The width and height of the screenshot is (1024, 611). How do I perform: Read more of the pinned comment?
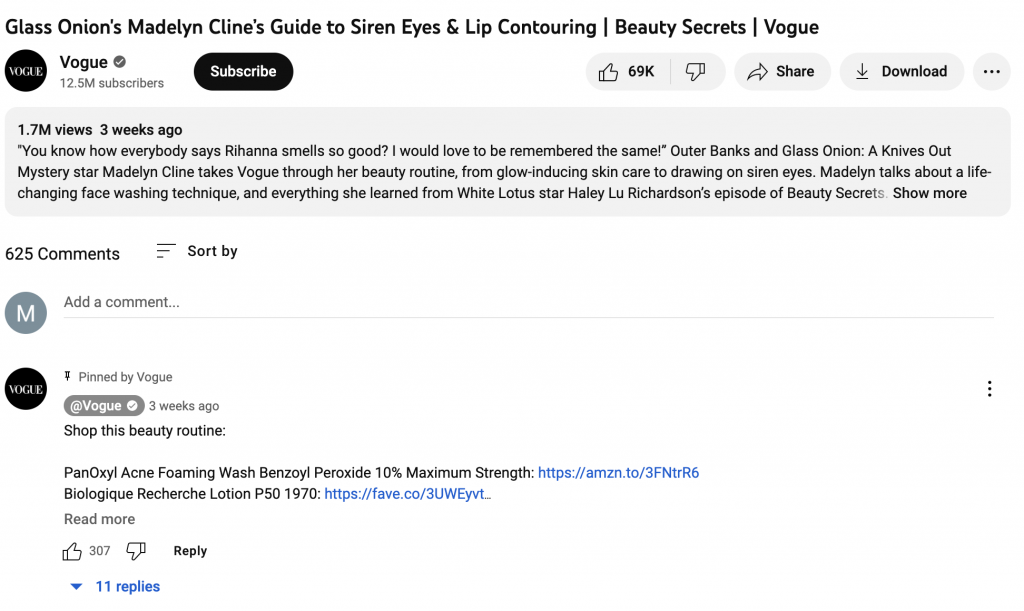(x=99, y=519)
